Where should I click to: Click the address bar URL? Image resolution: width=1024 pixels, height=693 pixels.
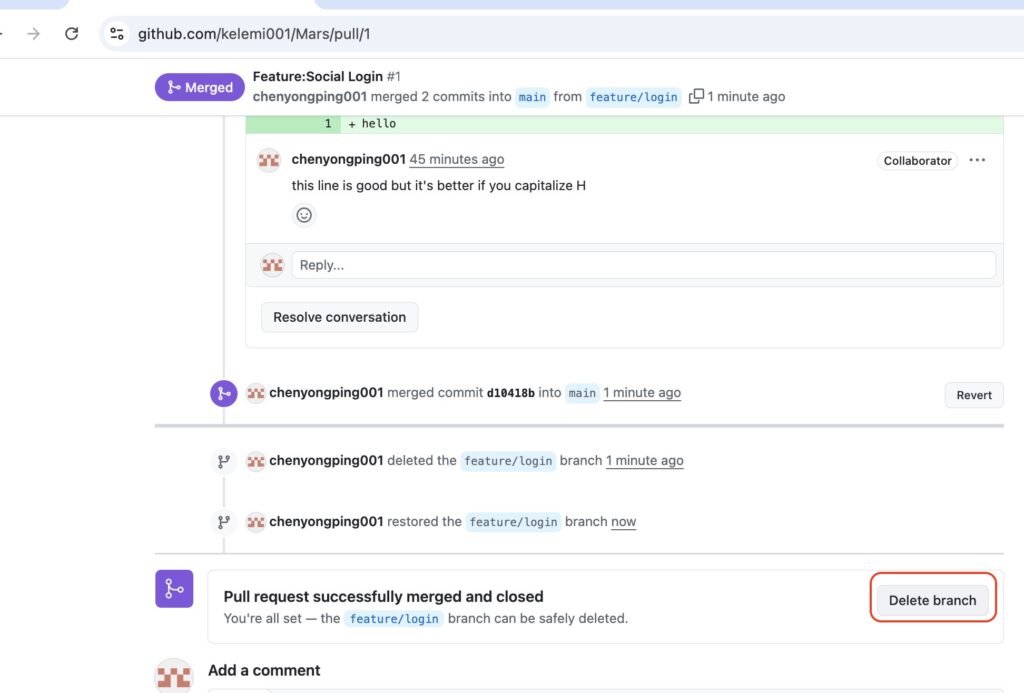tap(254, 34)
